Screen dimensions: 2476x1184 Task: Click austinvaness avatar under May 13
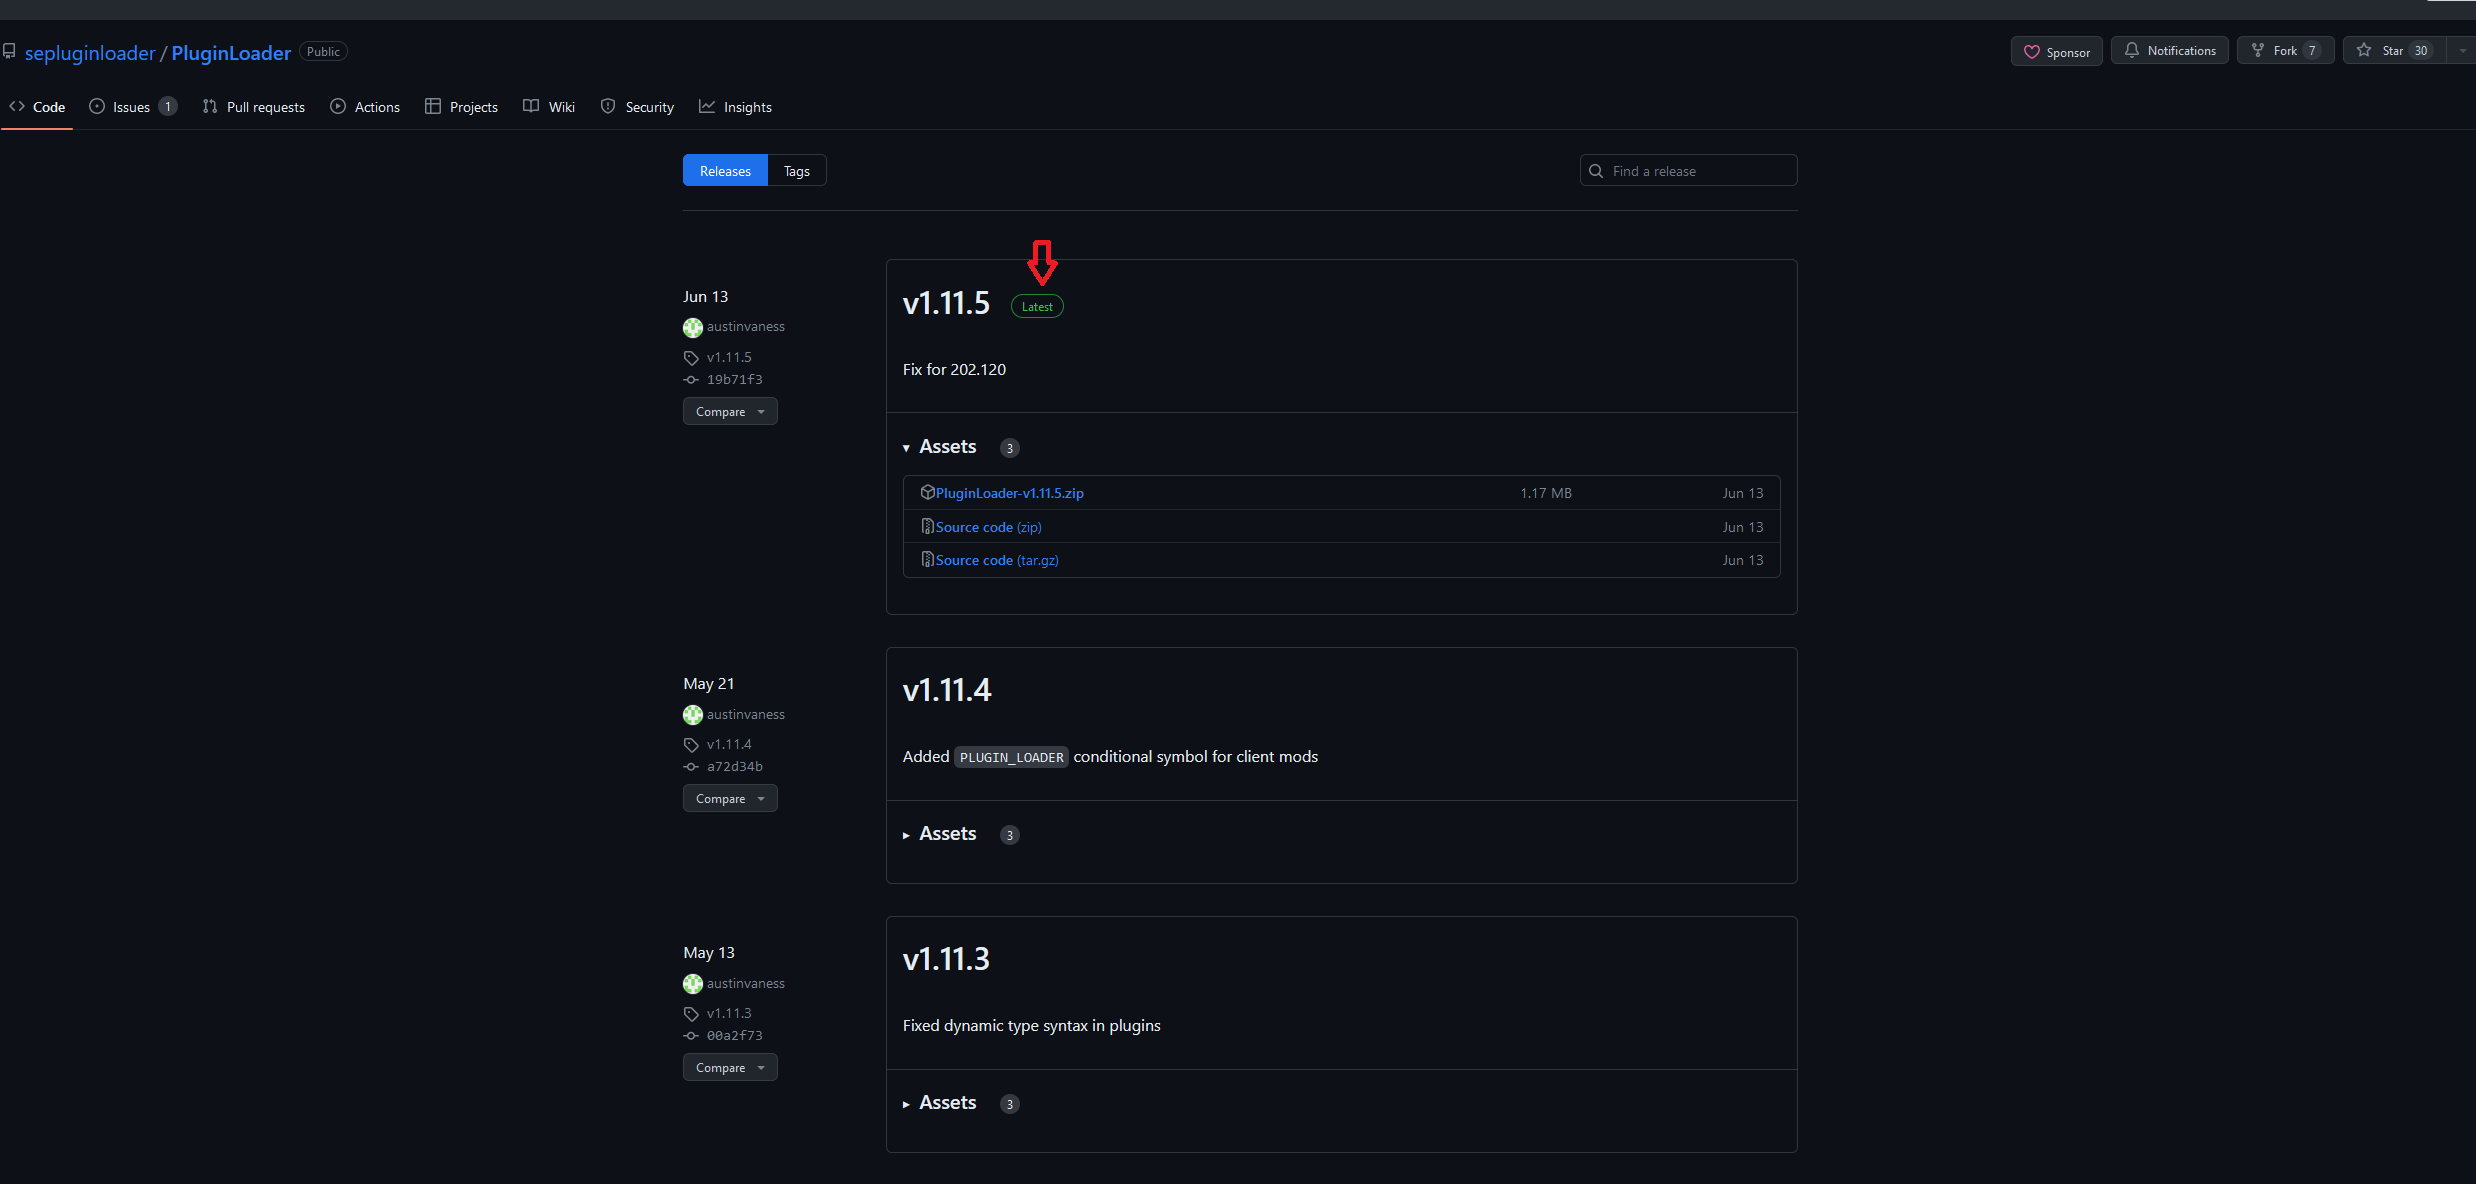point(693,984)
